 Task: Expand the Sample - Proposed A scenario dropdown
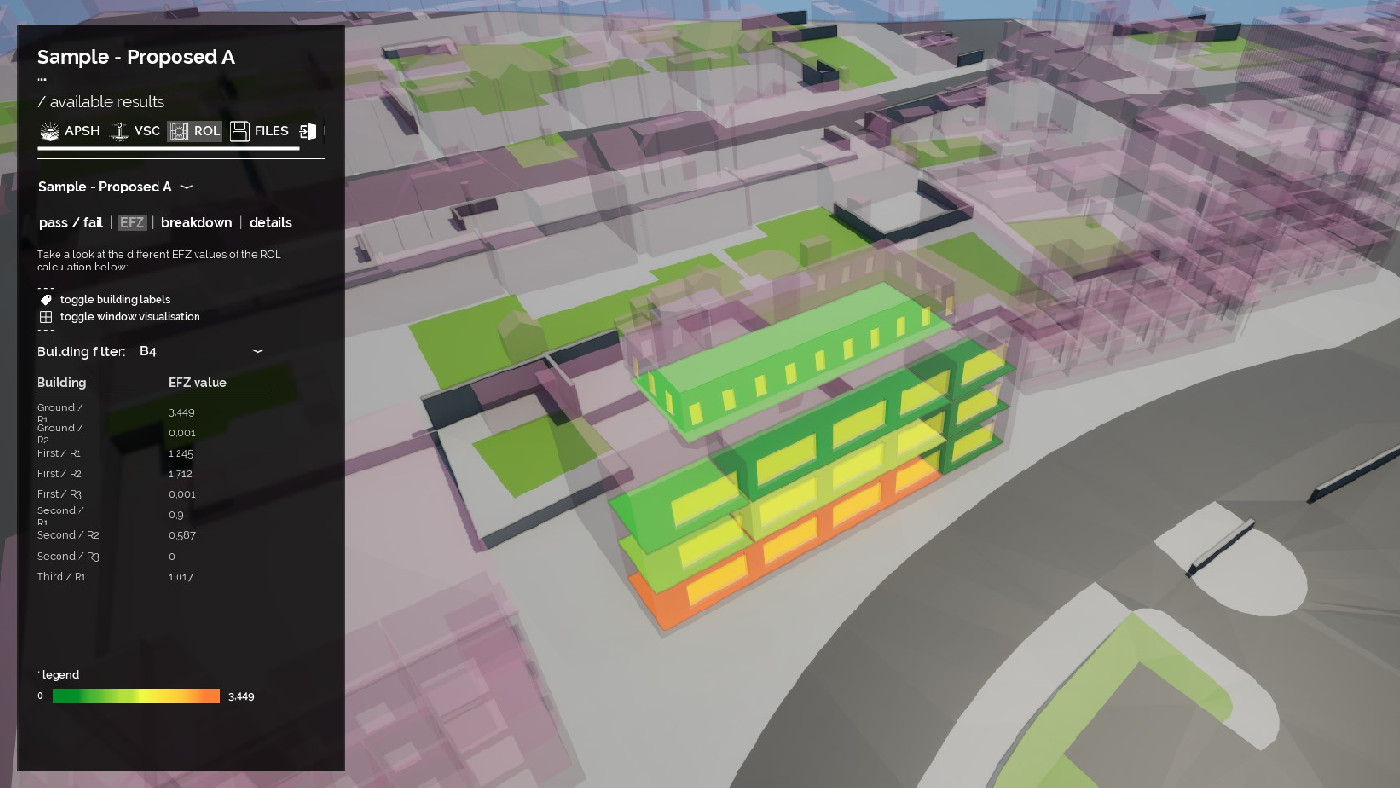click(x=186, y=187)
